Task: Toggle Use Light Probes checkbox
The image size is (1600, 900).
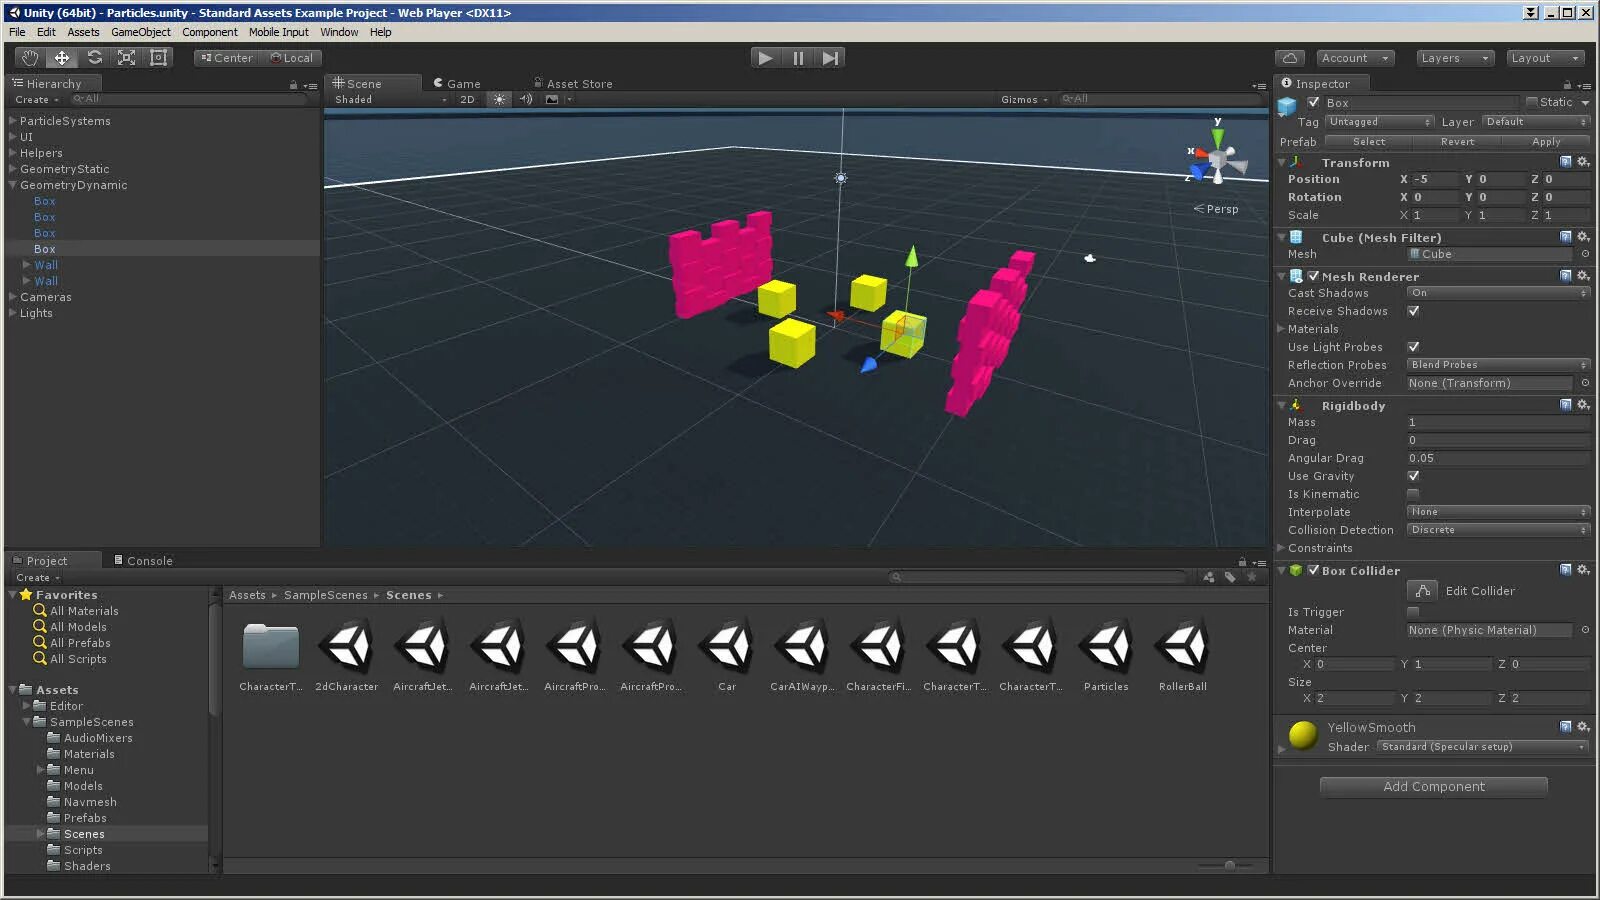Action: [1413, 347]
